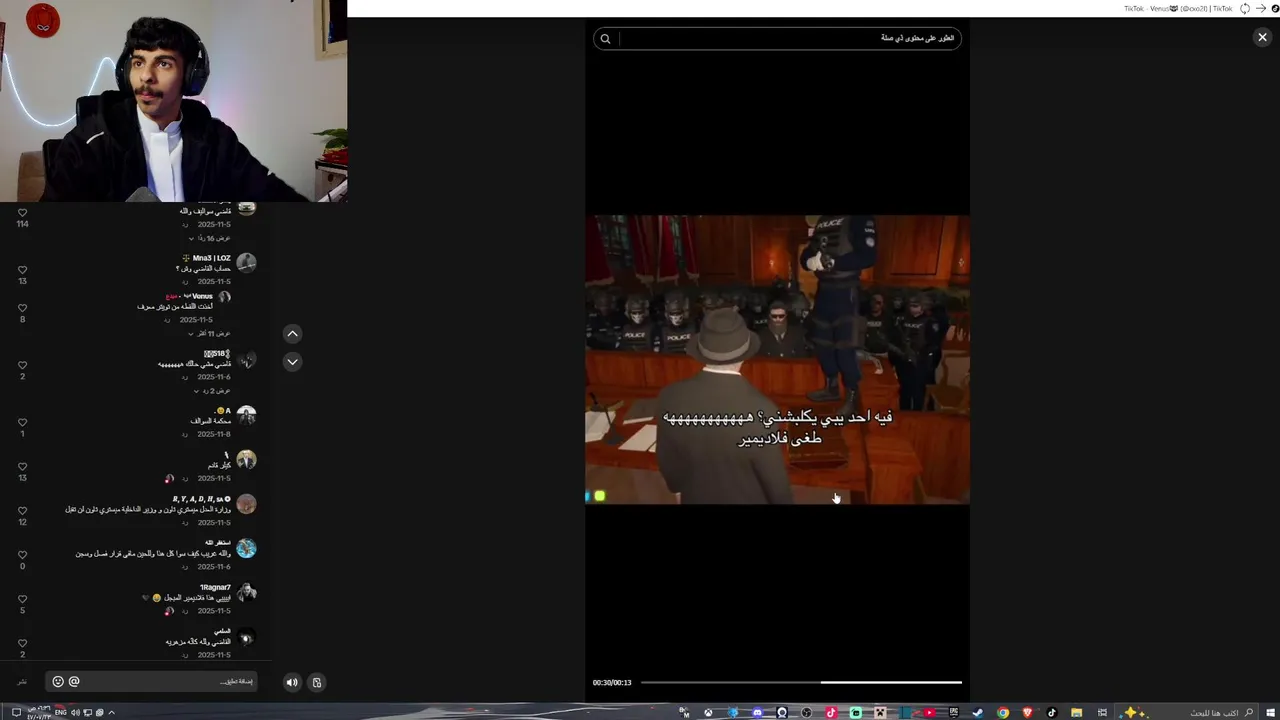Image resolution: width=1280 pixels, height=720 pixels.
Task: Expand عرض 16 replies under top comment
Action: (209, 238)
